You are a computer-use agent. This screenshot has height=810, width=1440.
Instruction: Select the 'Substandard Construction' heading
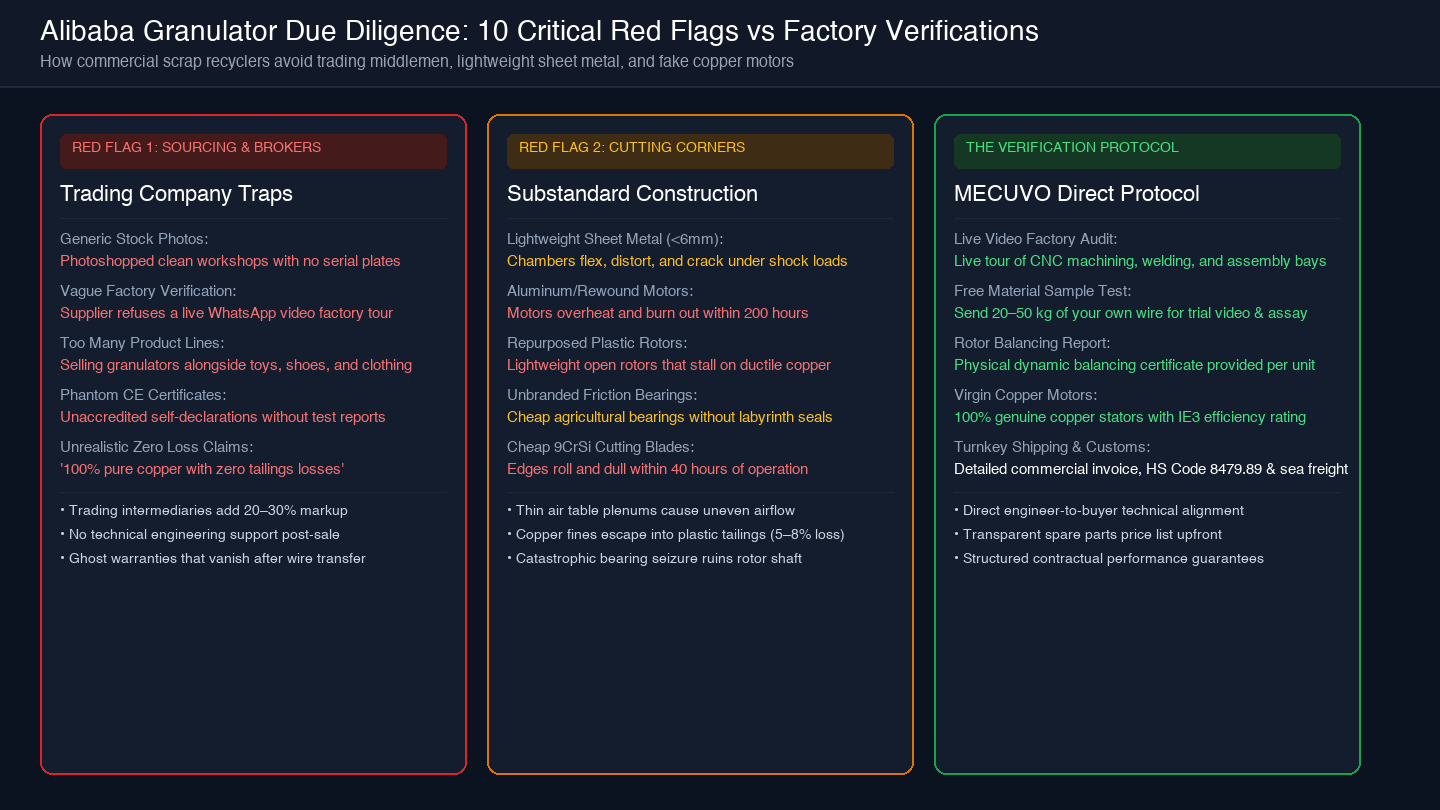pyautogui.click(x=632, y=194)
